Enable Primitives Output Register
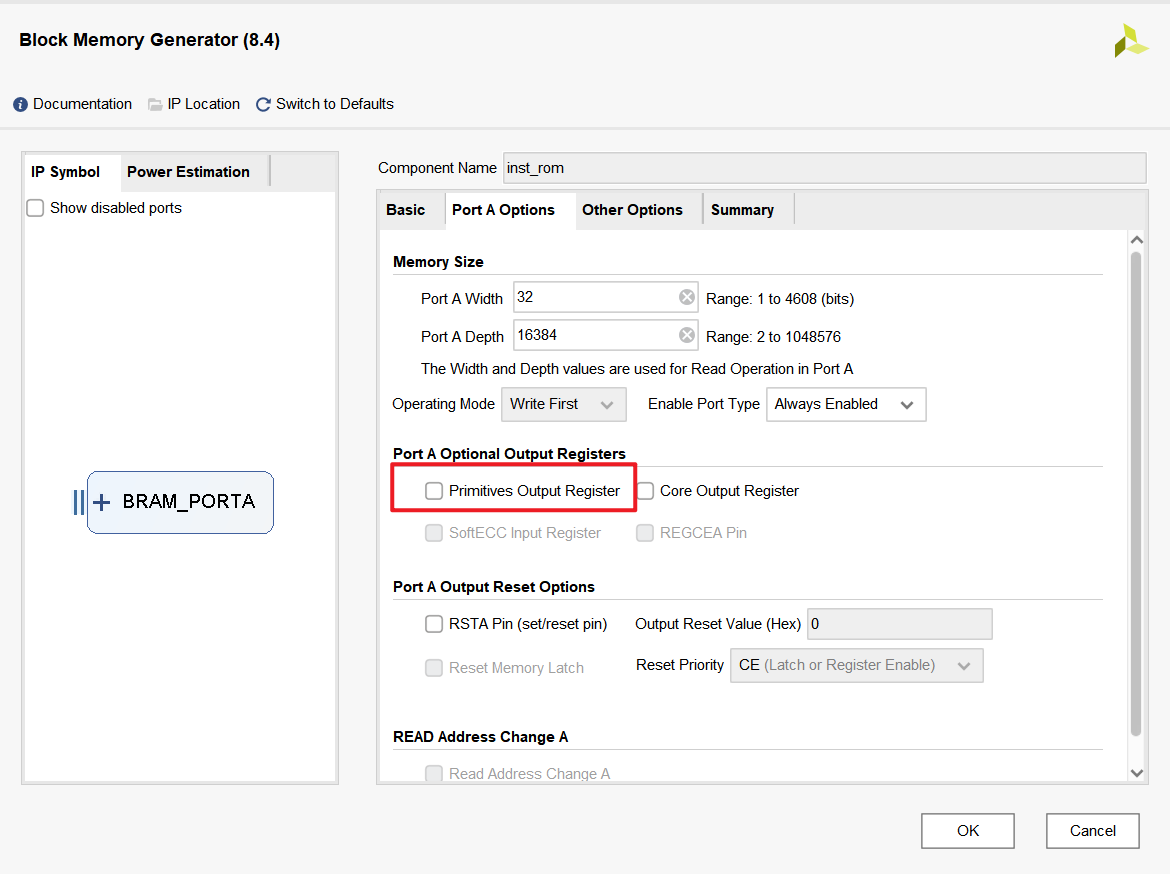1170x874 pixels. tap(434, 490)
